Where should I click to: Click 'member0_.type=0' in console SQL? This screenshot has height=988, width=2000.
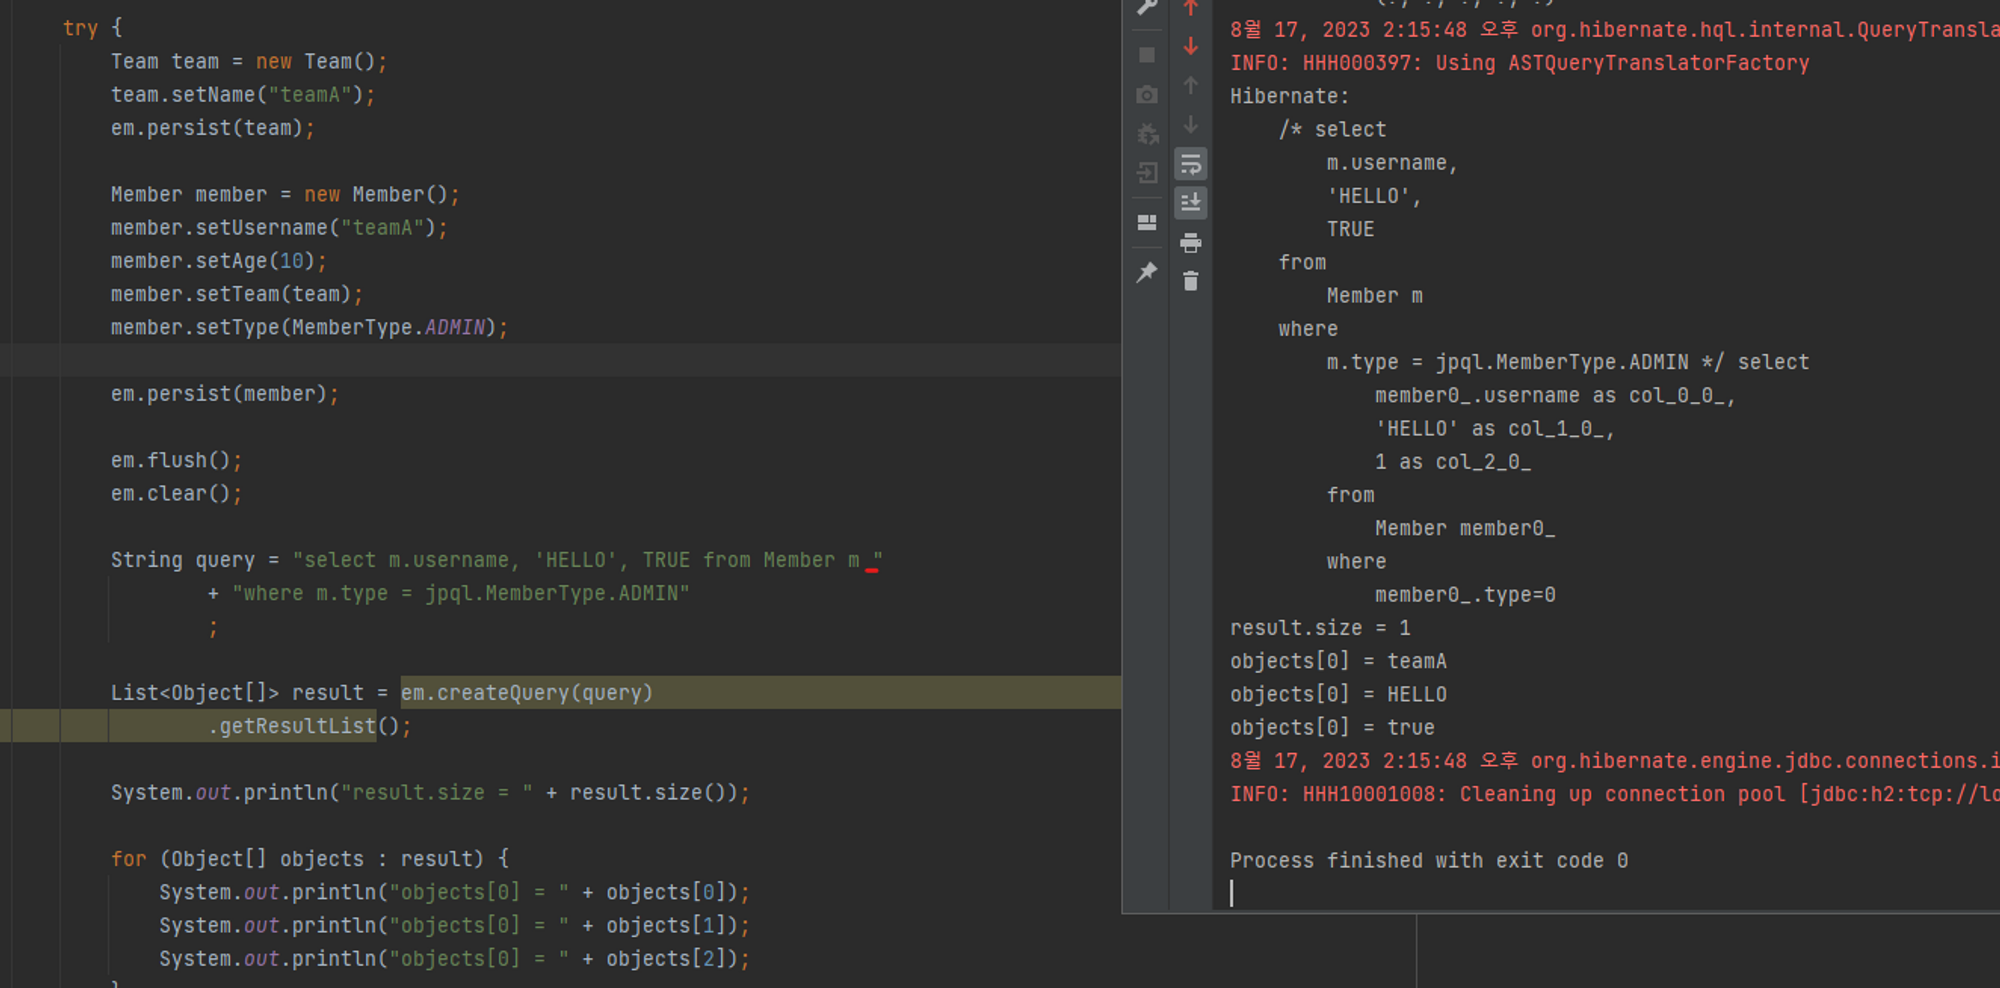[x=1465, y=595]
